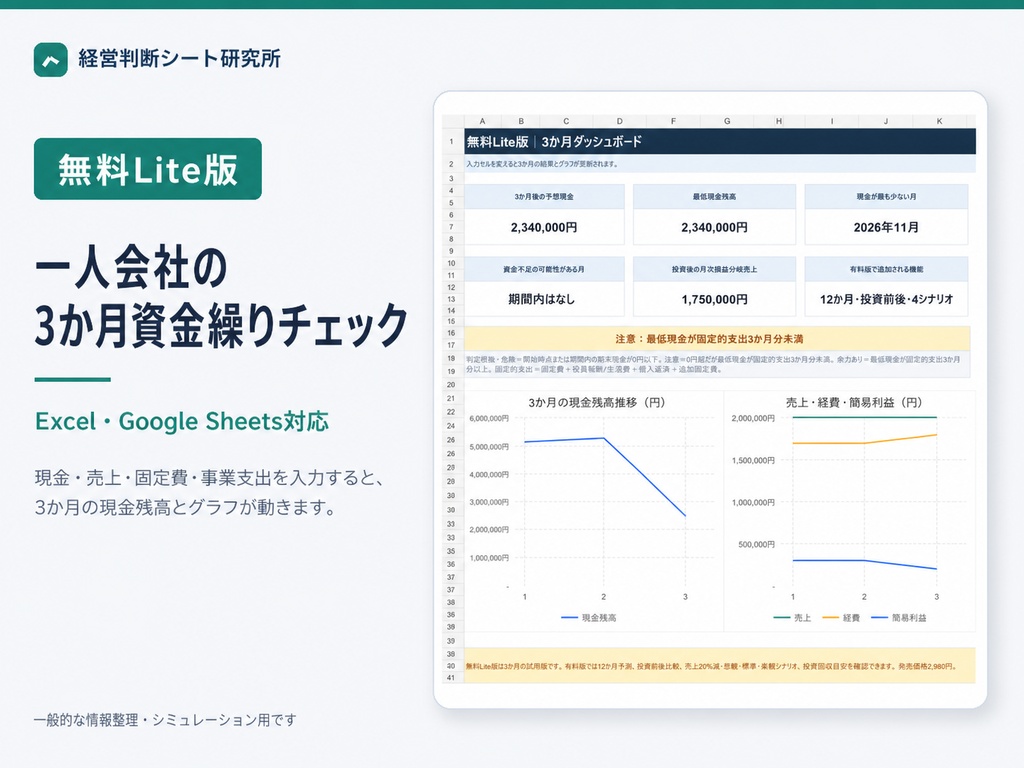Select column header K in the spreadsheet

(939, 121)
